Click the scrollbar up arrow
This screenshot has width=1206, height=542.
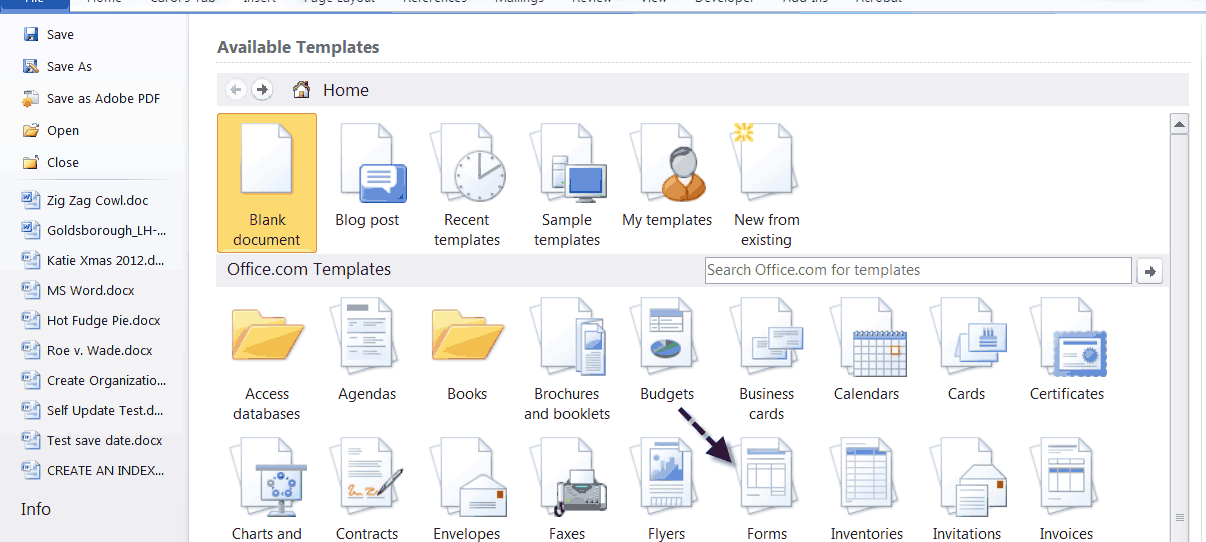pos(1179,124)
